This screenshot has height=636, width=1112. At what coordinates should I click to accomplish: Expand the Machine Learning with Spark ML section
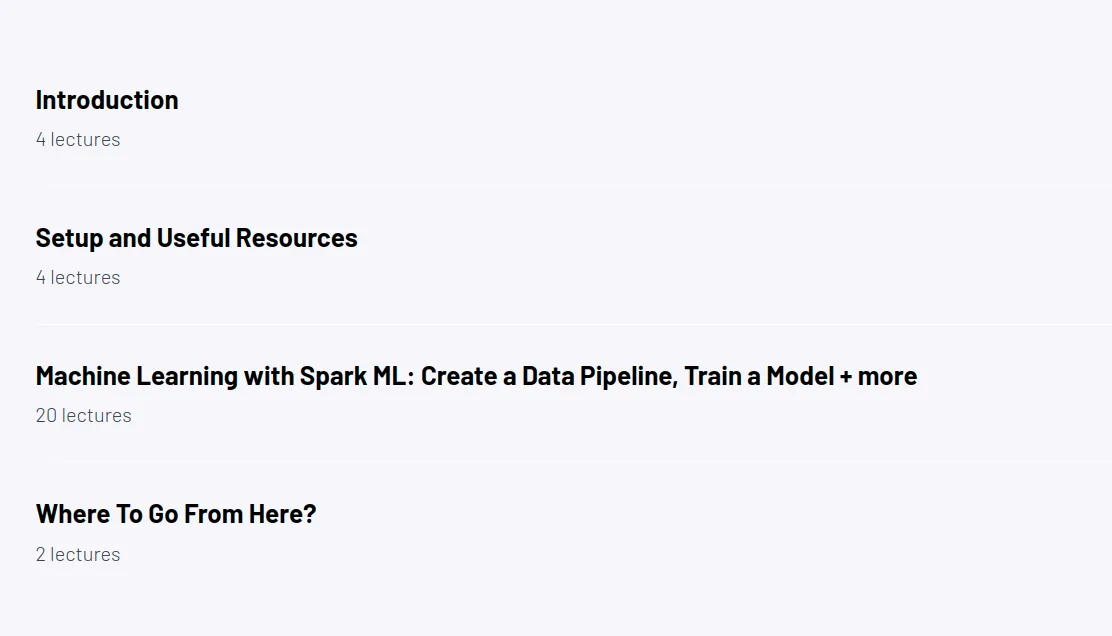click(x=556, y=394)
